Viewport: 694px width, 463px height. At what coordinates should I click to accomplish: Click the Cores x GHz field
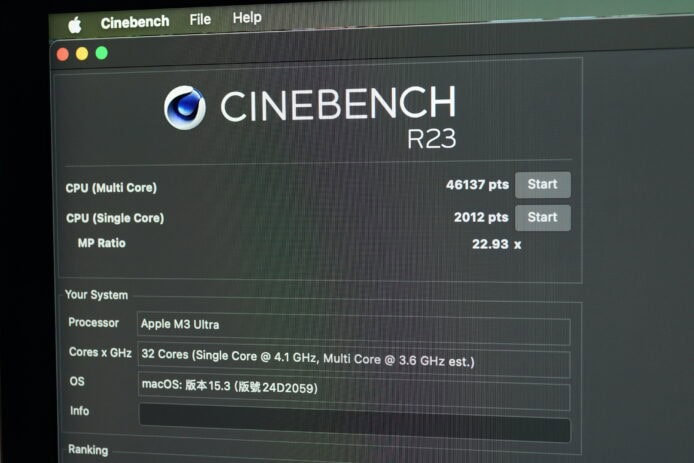coord(353,361)
